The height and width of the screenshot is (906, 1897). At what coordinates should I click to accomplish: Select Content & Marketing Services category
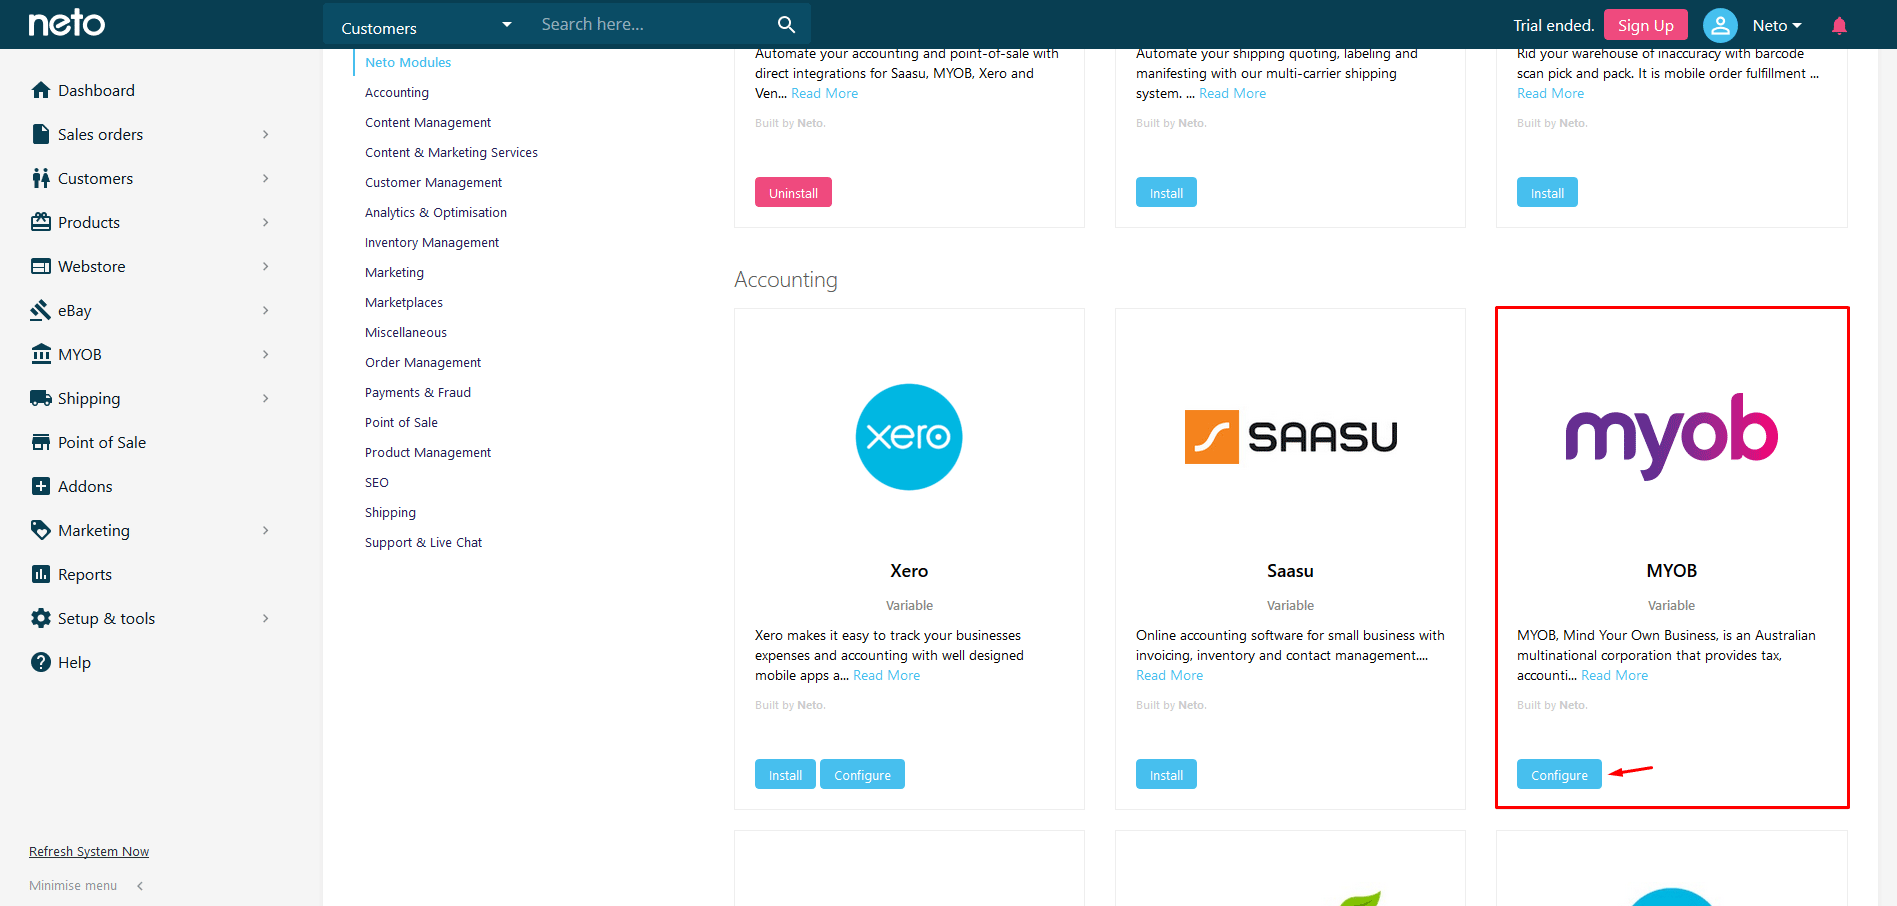pyautogui.click(x=451, y=152)
